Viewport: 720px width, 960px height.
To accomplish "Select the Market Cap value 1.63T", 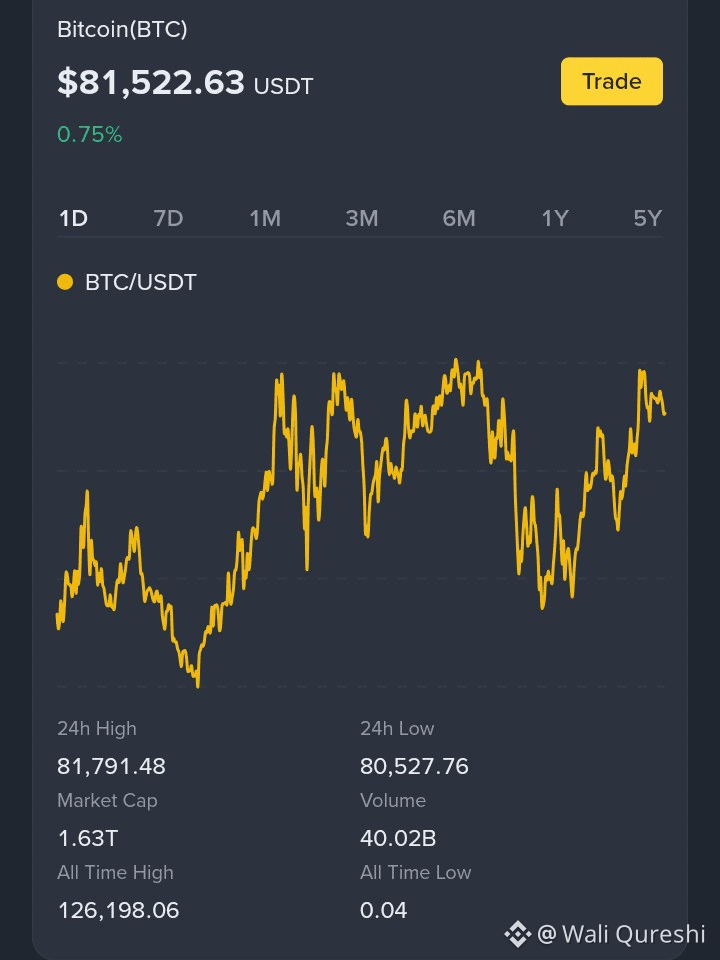I will [x=88, y=838].
